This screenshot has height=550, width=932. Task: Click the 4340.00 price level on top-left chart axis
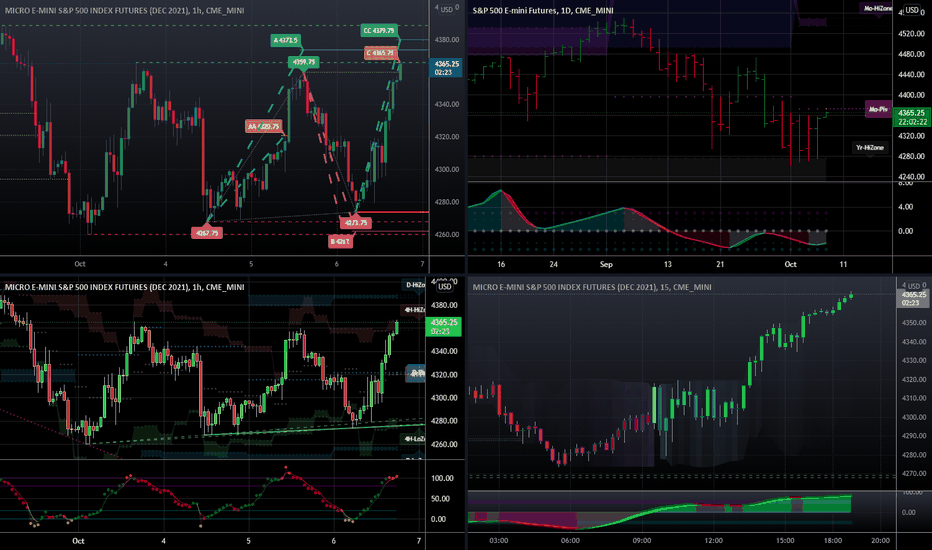446,104
